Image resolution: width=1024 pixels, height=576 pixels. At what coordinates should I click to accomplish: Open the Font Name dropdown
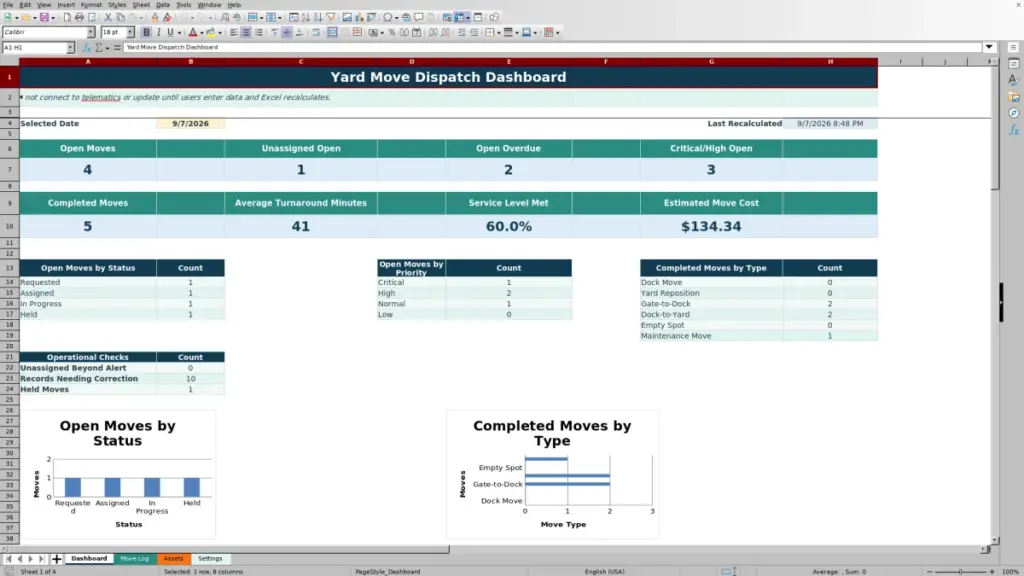click(x=90, y=32)
